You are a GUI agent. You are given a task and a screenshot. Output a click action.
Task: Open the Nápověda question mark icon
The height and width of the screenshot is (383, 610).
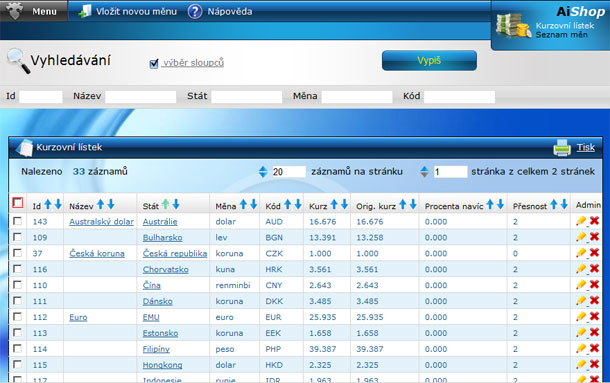point(195,12)
